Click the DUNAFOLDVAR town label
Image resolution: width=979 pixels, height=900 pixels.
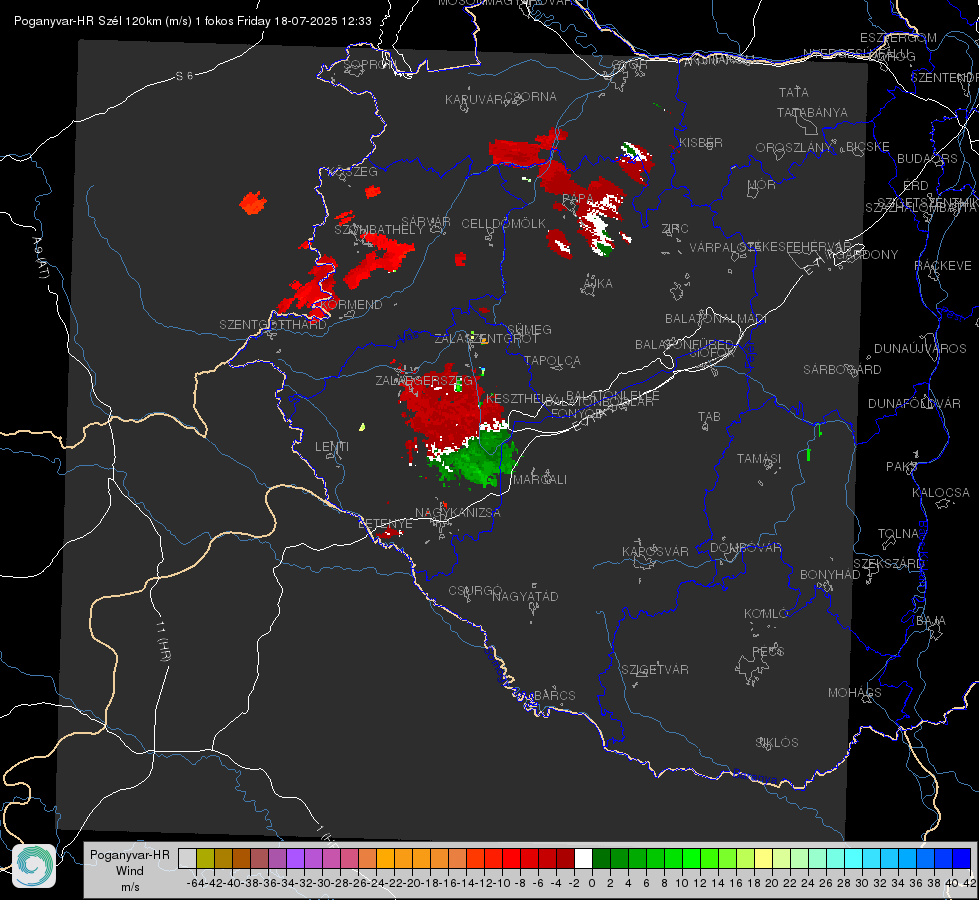914,403
